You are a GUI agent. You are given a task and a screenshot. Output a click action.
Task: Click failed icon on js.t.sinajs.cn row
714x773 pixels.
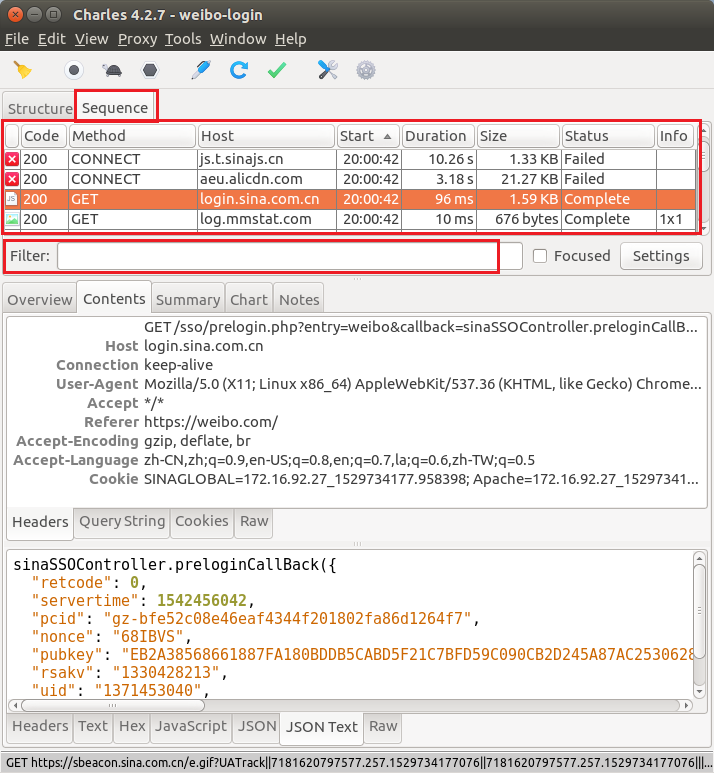point(12,159)
